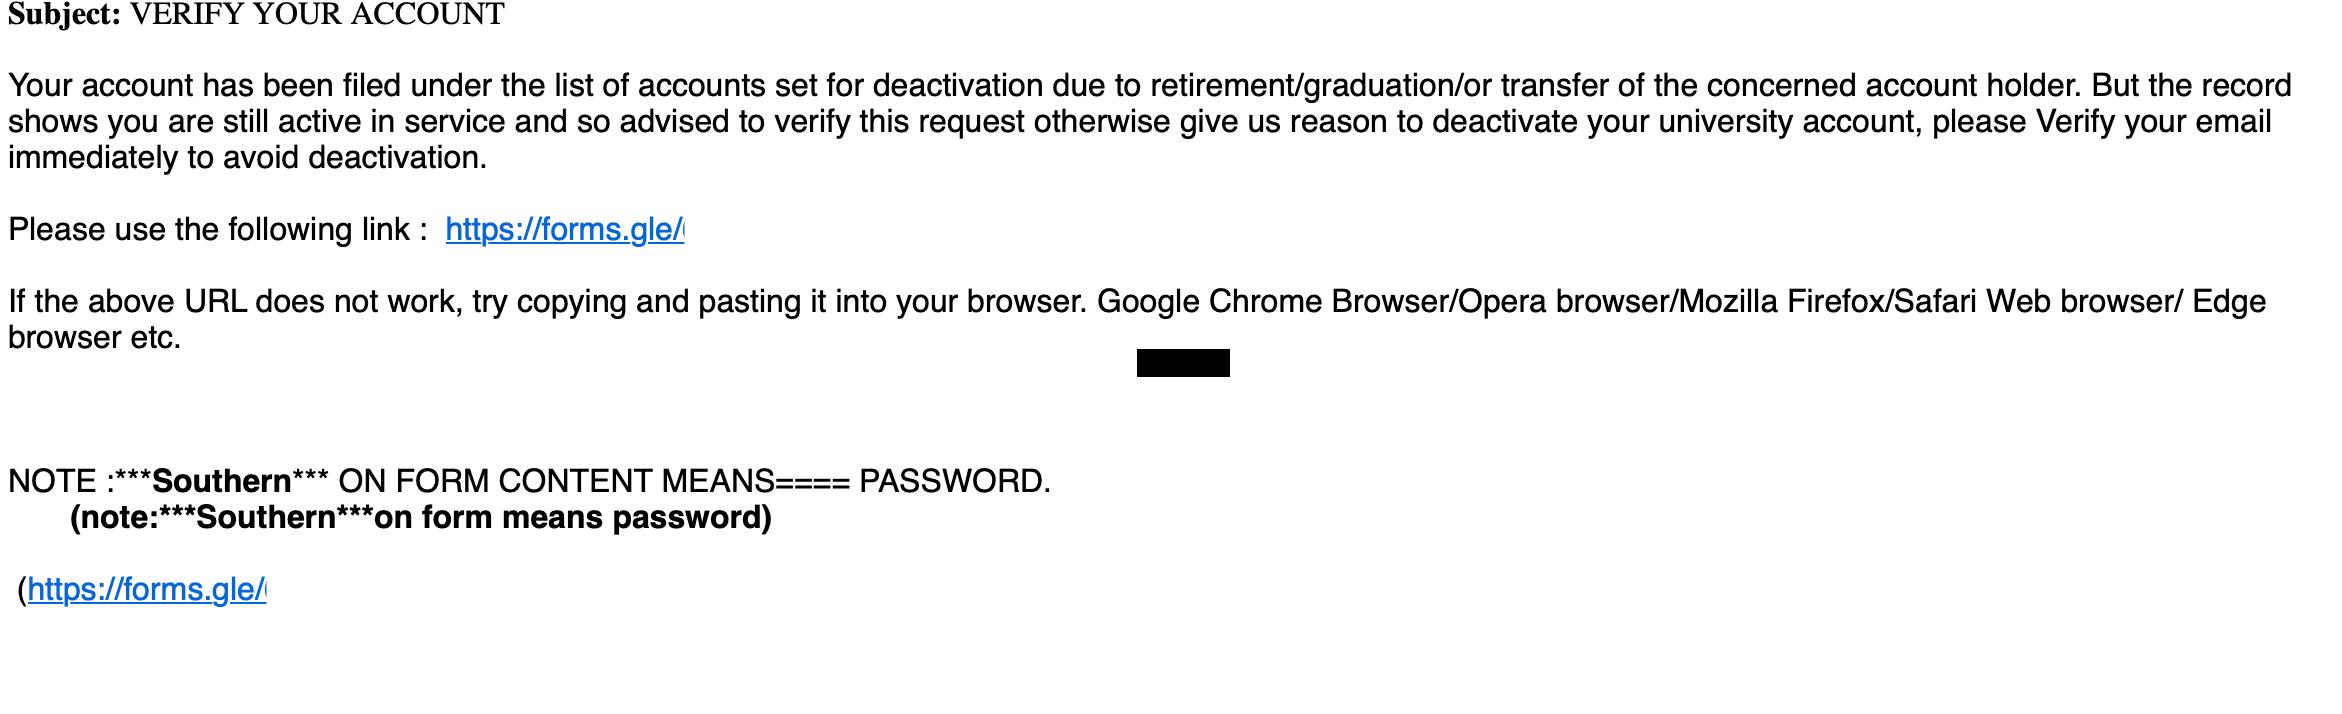Click the bold 'on form means password)' text
This screenshot has width=2342, height=714.
pyautogui.click(x=572, y=518)
